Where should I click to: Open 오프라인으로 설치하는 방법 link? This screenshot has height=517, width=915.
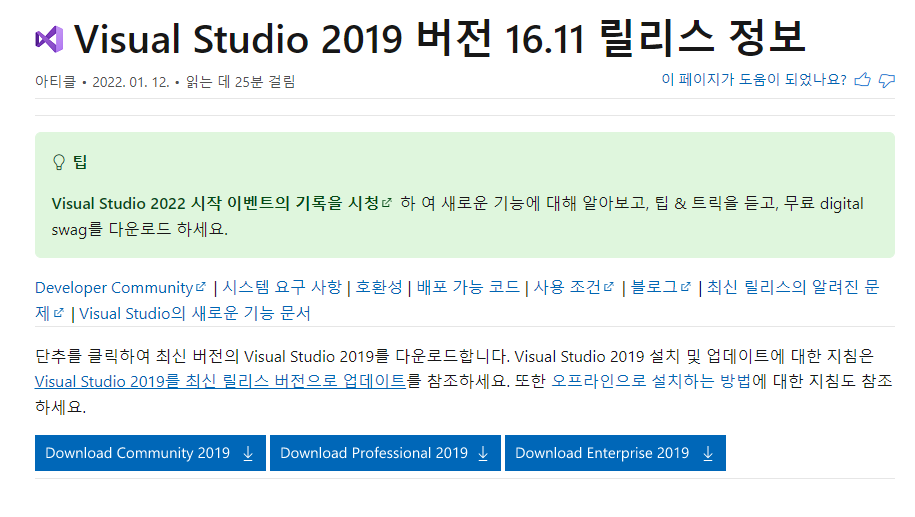tap(651, 382)
